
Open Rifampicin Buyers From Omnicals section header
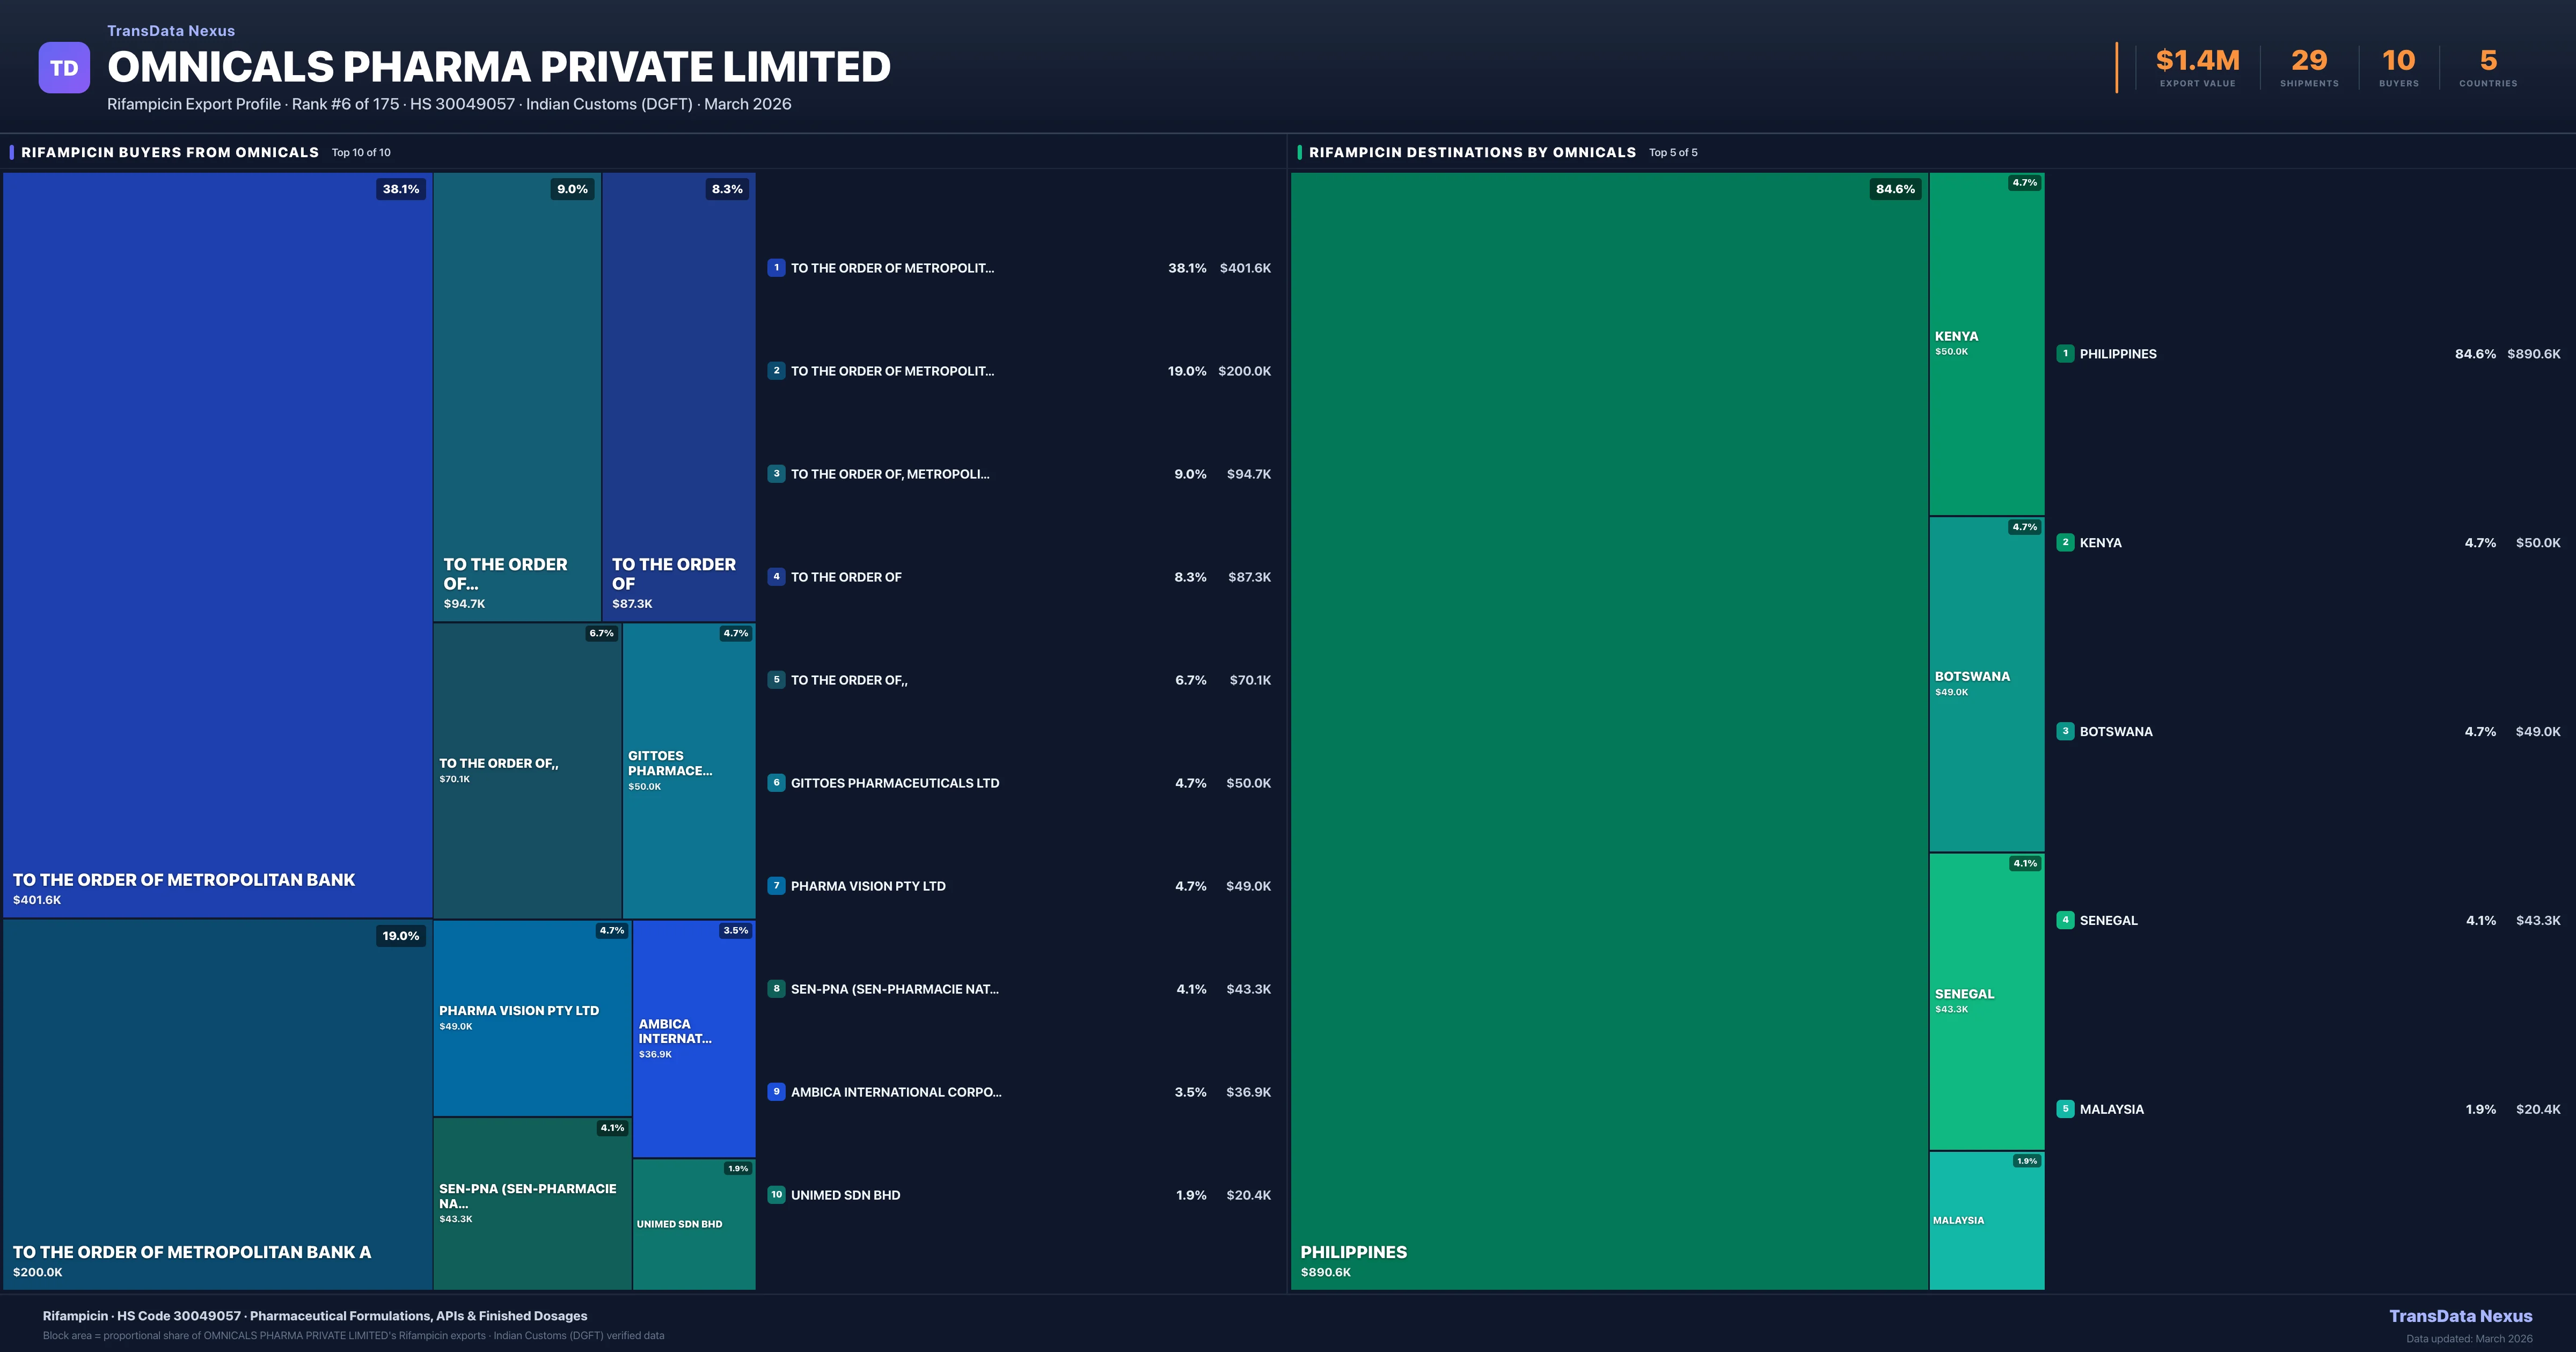point(170,152)
